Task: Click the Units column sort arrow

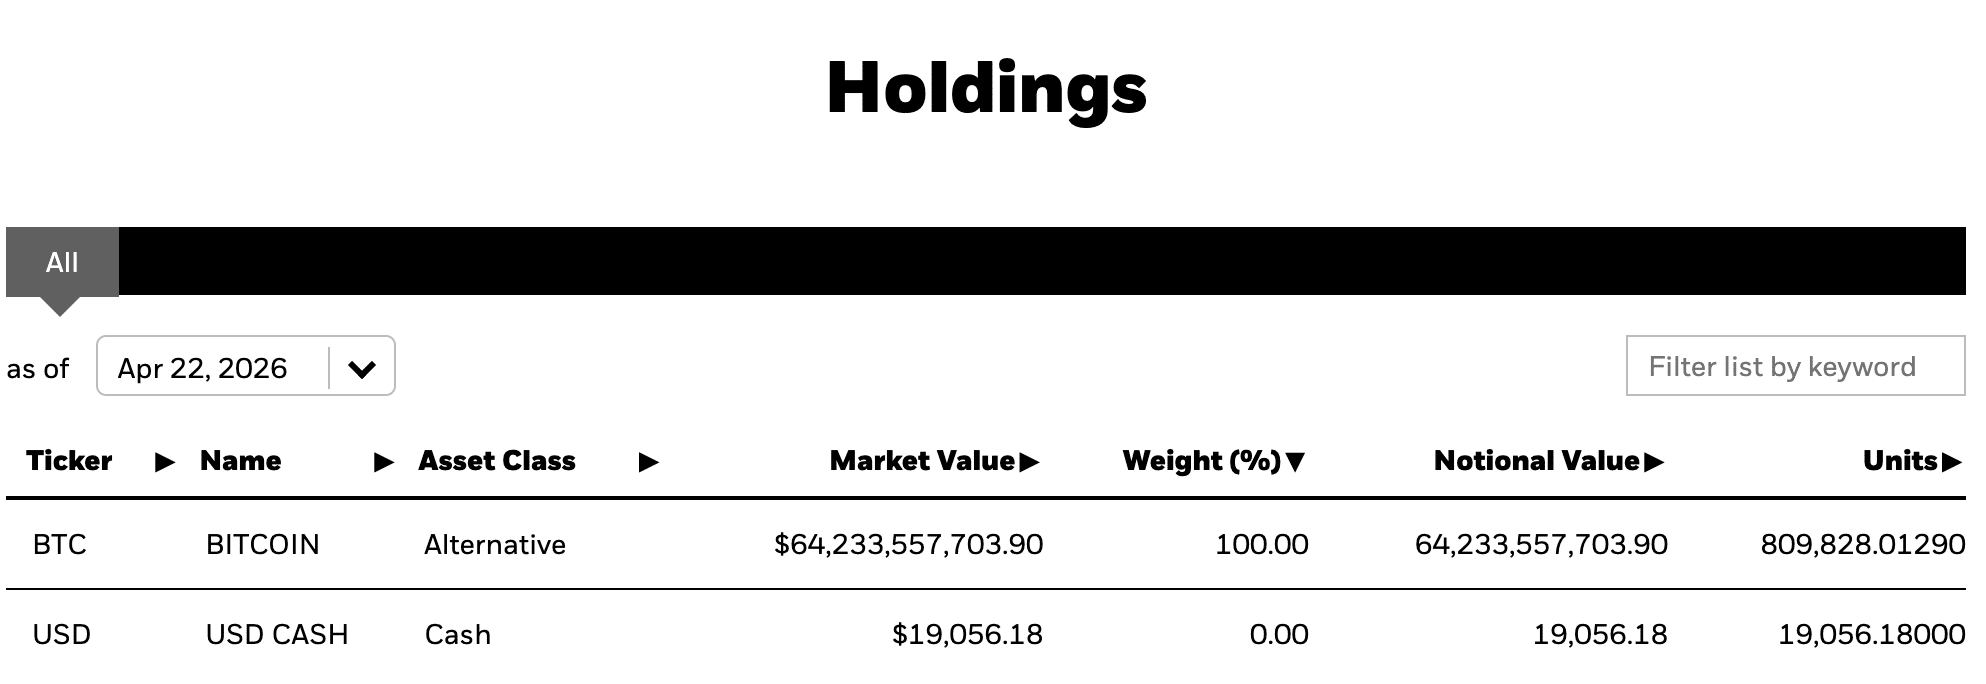Action: 1950,462
